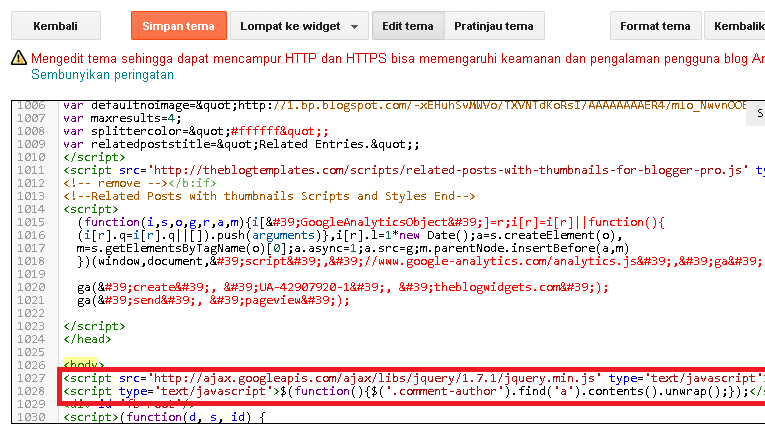Click the UA-42907920-1 analytics create line
The width and height of the screenshot is (765, 441).
(343, 287)
